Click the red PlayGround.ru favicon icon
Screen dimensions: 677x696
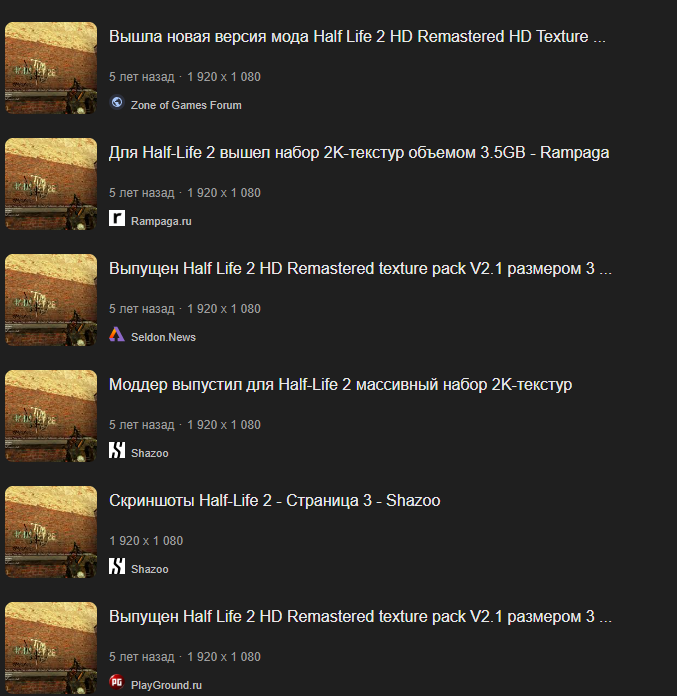pyautogui.click(x=117, y=682)
